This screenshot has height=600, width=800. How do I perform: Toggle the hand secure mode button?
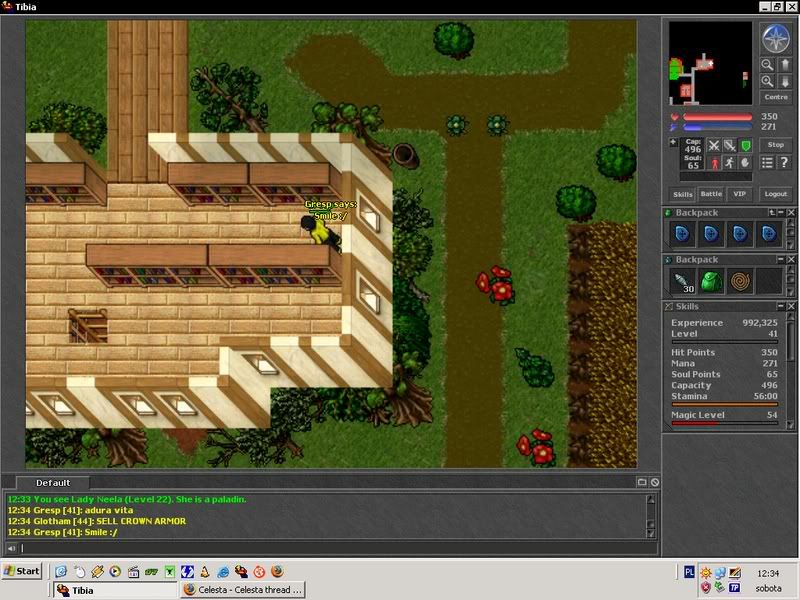pos(745,163)
